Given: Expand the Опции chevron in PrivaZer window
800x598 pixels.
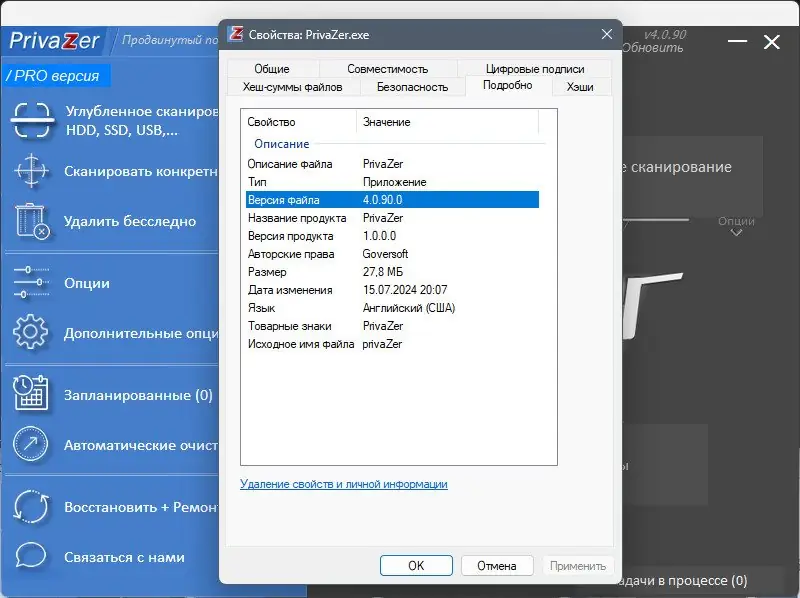Looking at the screenshot, I should [x=736, y=232].
